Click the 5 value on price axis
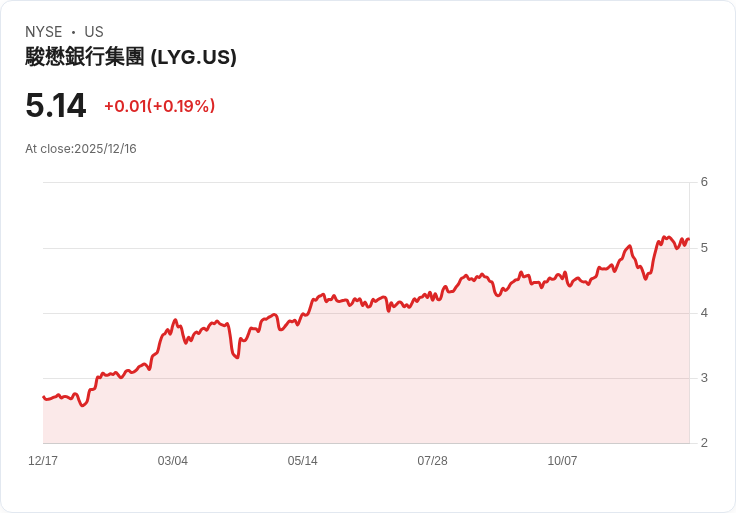The image size is (736, 513). tap(704, 247)
